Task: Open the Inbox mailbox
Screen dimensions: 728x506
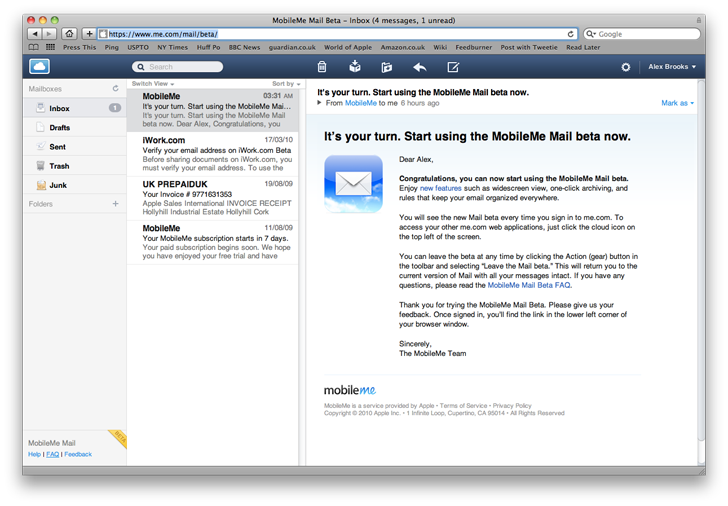Action: click(x=75, y=108)
